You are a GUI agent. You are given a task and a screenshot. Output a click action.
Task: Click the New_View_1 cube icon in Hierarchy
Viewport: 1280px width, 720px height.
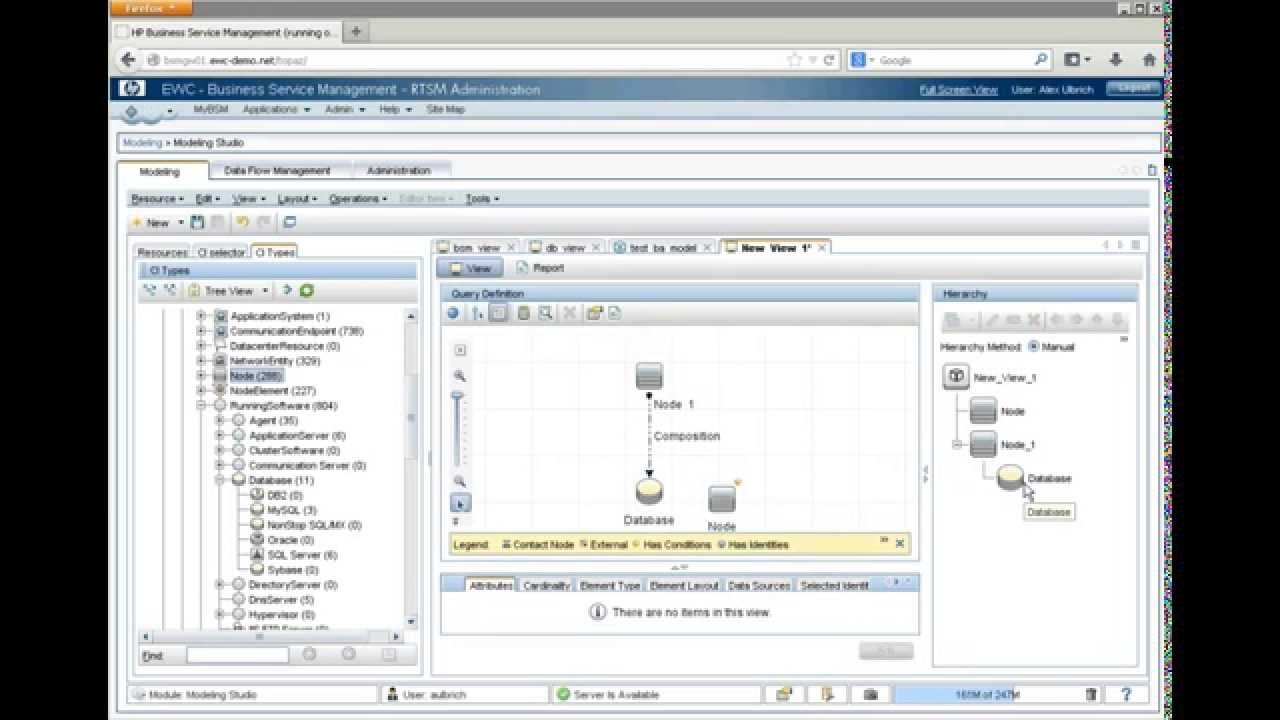pos(956,377)
